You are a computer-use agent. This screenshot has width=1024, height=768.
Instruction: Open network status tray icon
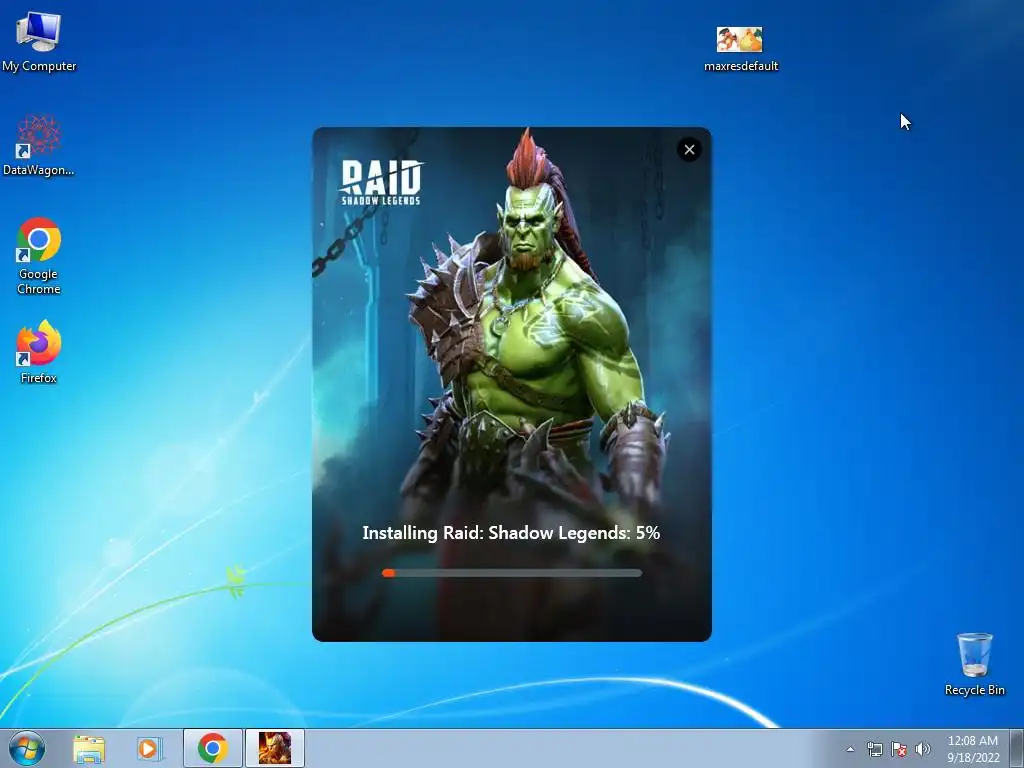tap(874, 749)
